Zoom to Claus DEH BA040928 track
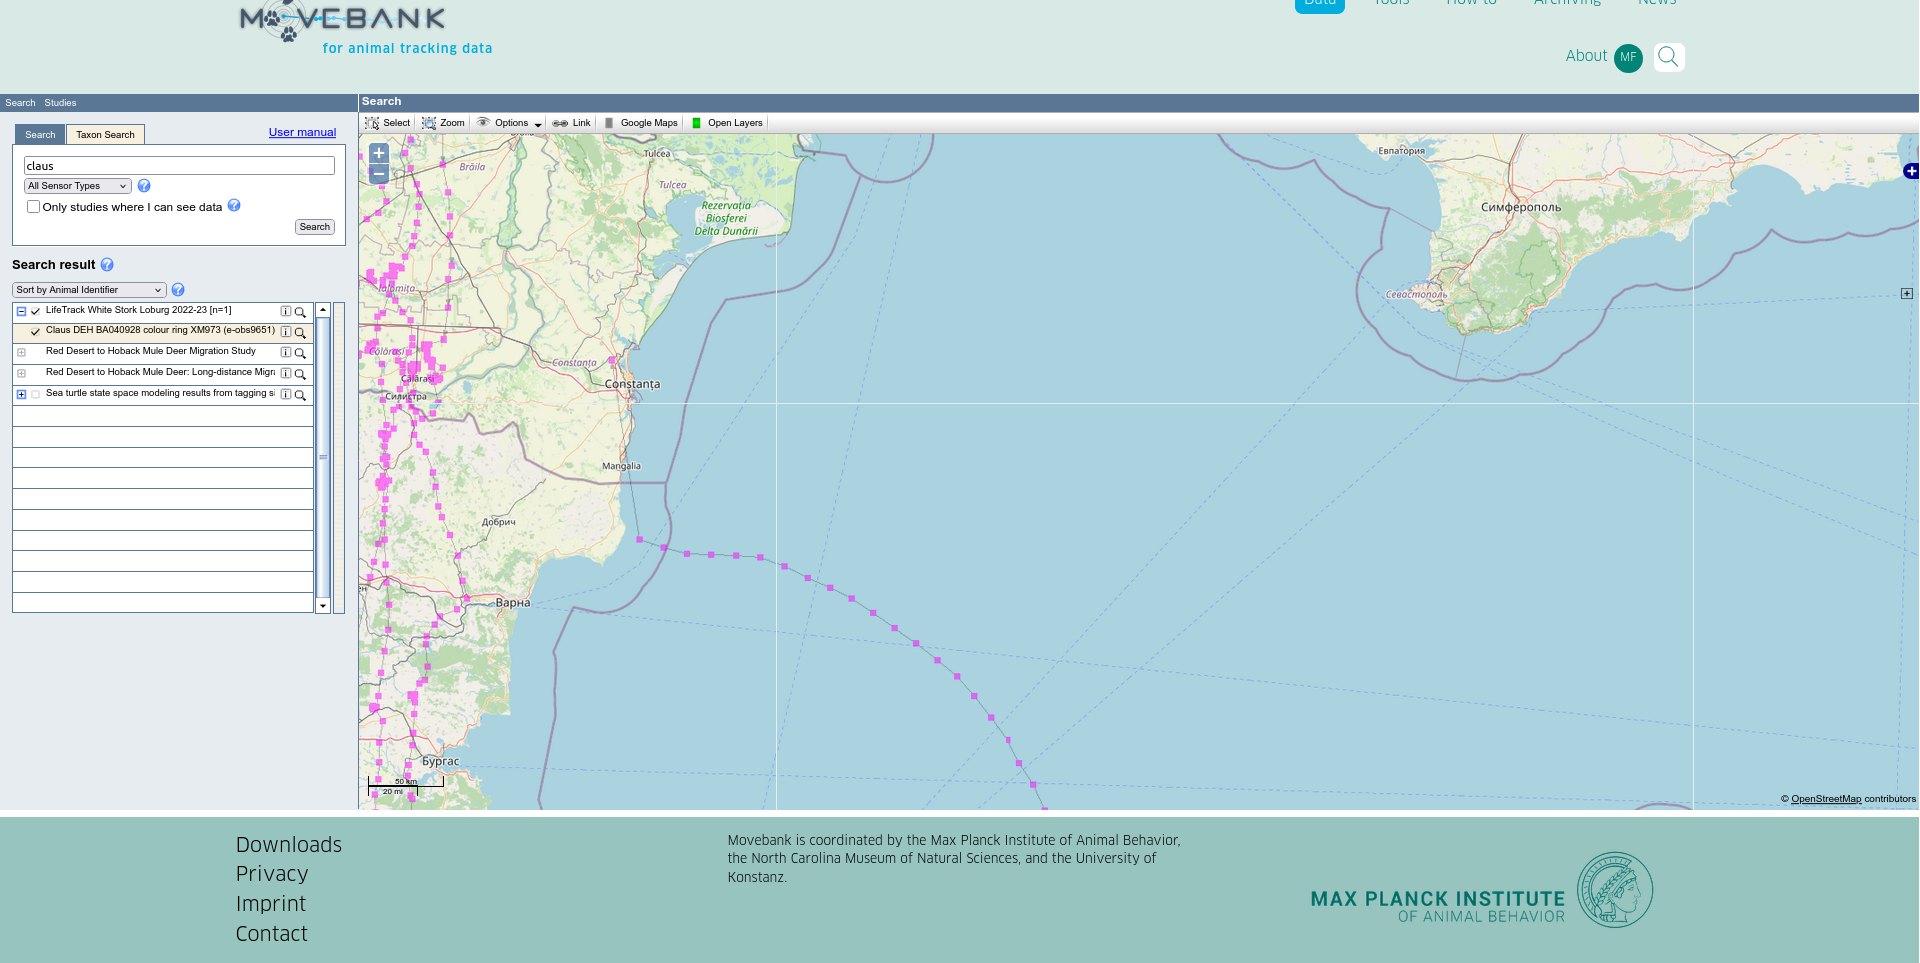 click(x=300, y=333)
